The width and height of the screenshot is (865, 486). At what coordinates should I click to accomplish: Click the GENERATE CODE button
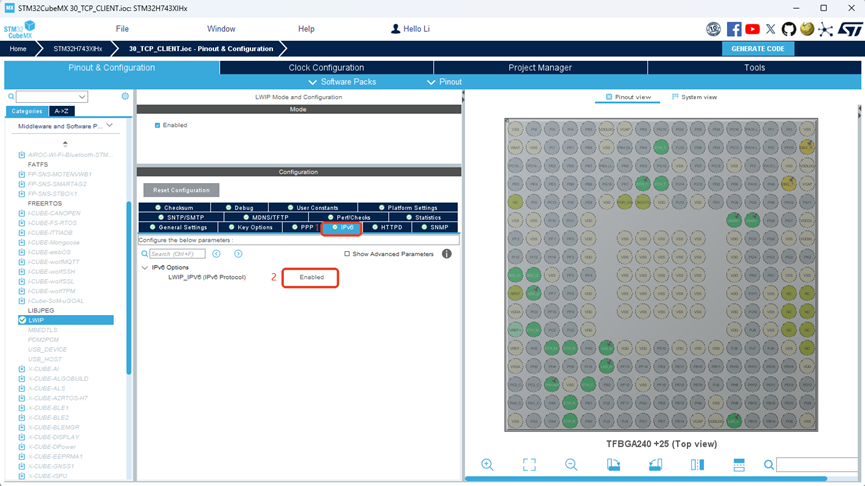tap(757, 49)
